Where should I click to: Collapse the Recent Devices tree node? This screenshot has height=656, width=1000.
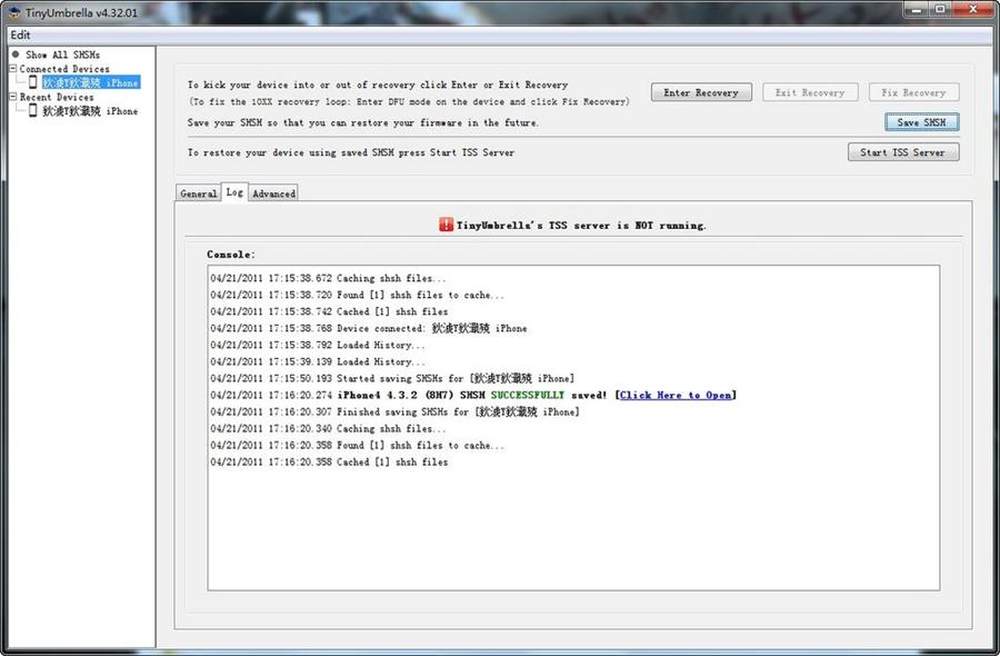[13, 96]
